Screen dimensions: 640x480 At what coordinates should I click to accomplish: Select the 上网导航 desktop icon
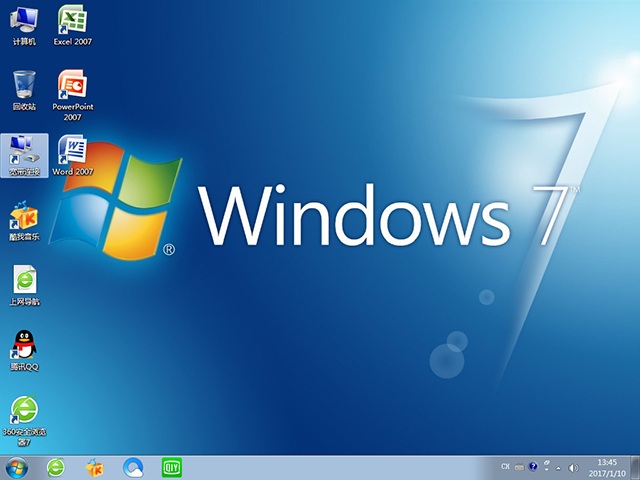click(x=24, y=286)
